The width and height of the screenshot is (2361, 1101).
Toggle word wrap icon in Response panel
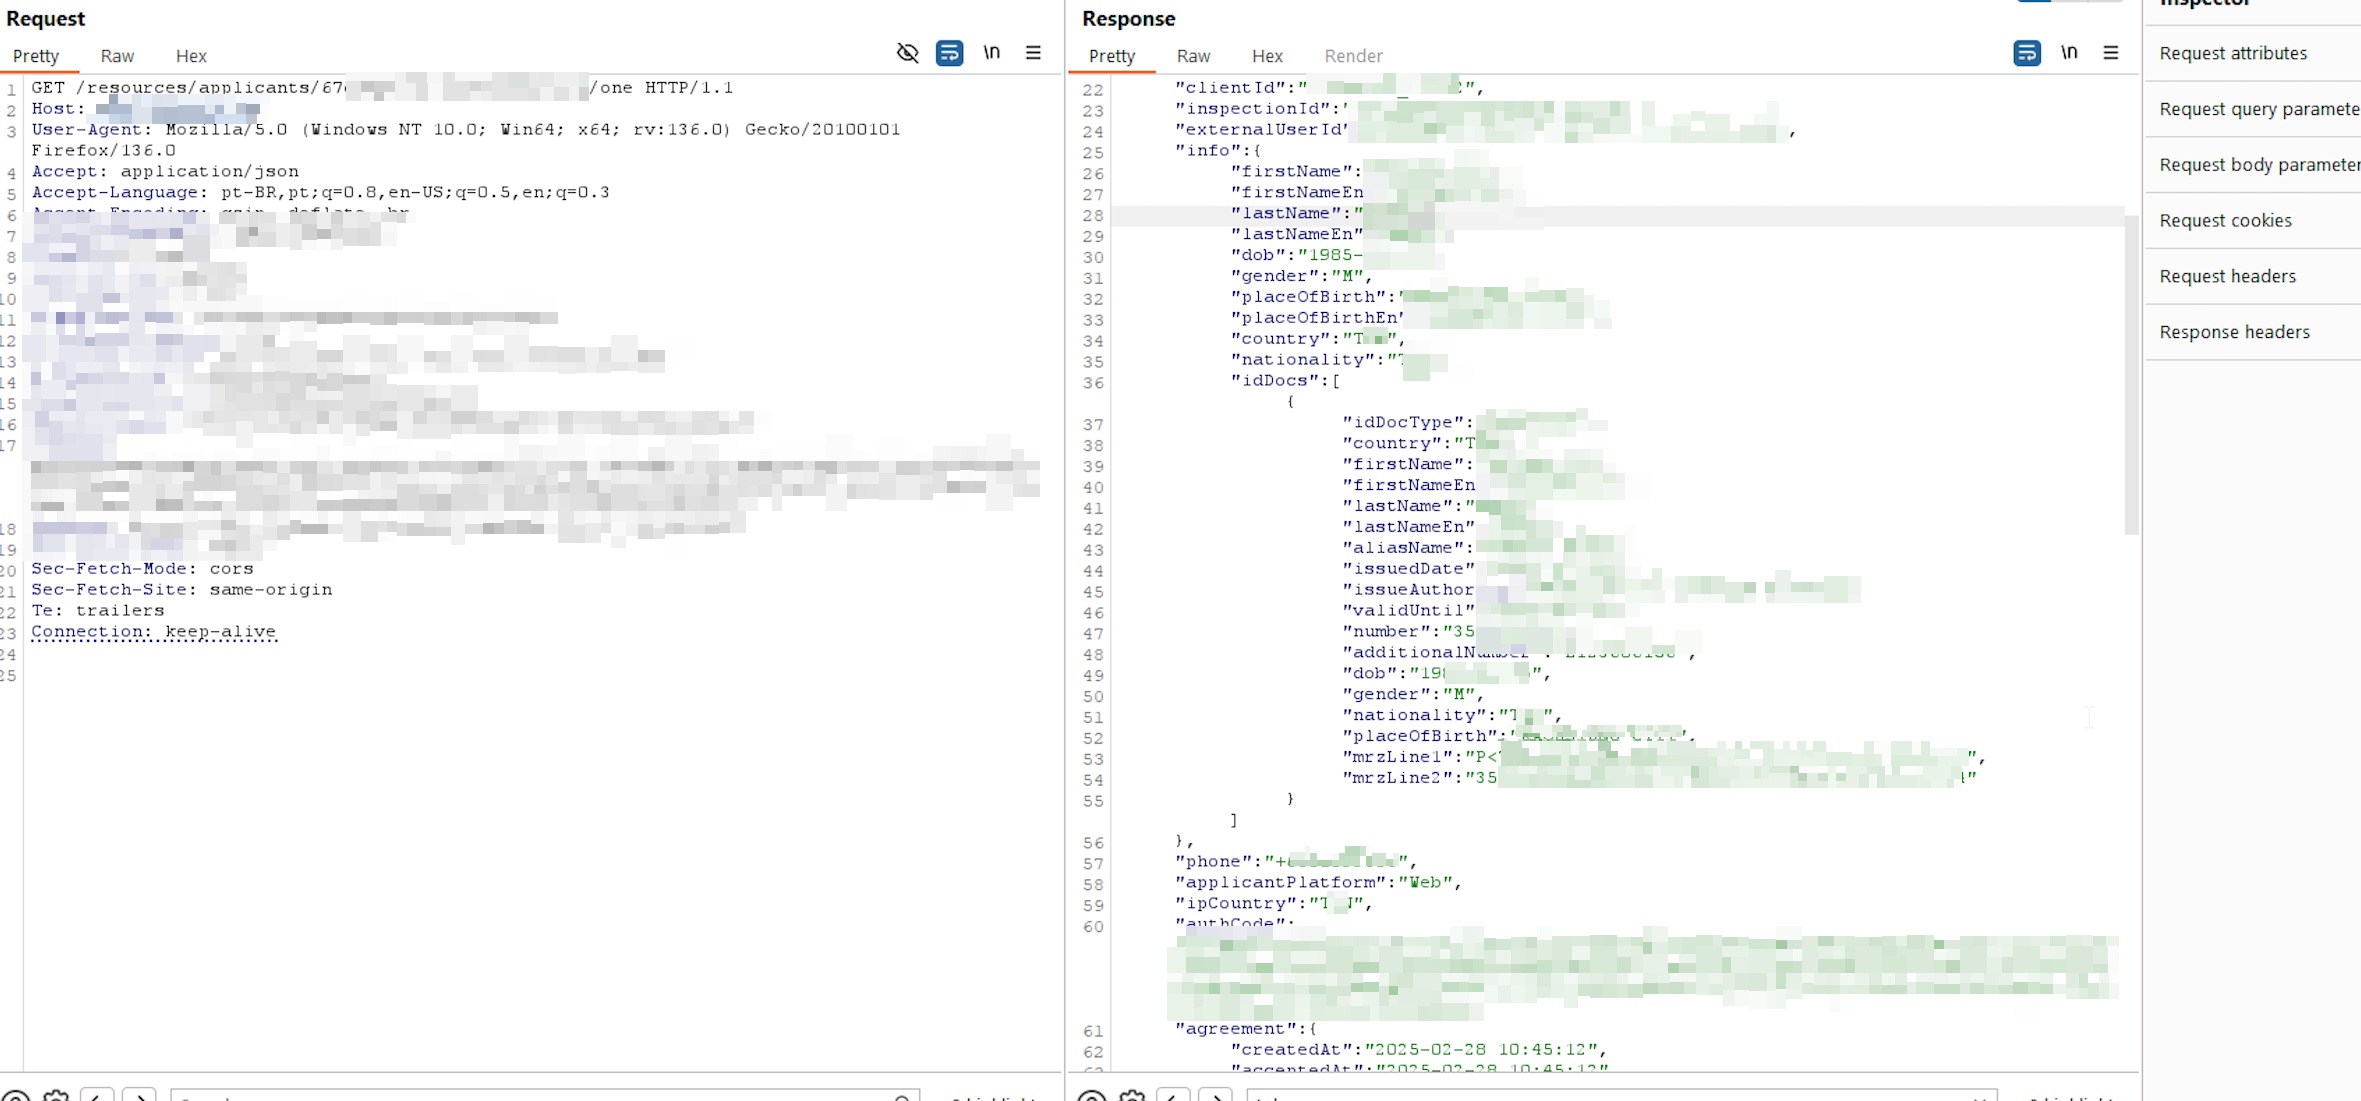[2026, 53]
